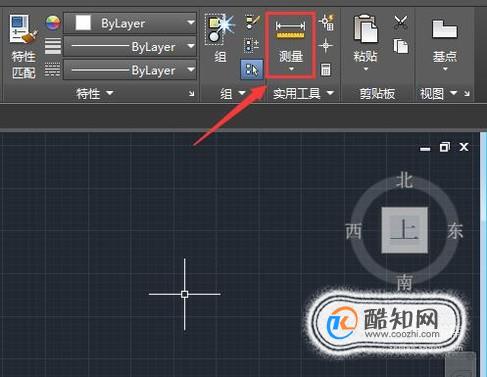Click 北 on the ViewCube compass
This screenshot has width=487, height=377.
pyautogui.click(x=404, y=181)
